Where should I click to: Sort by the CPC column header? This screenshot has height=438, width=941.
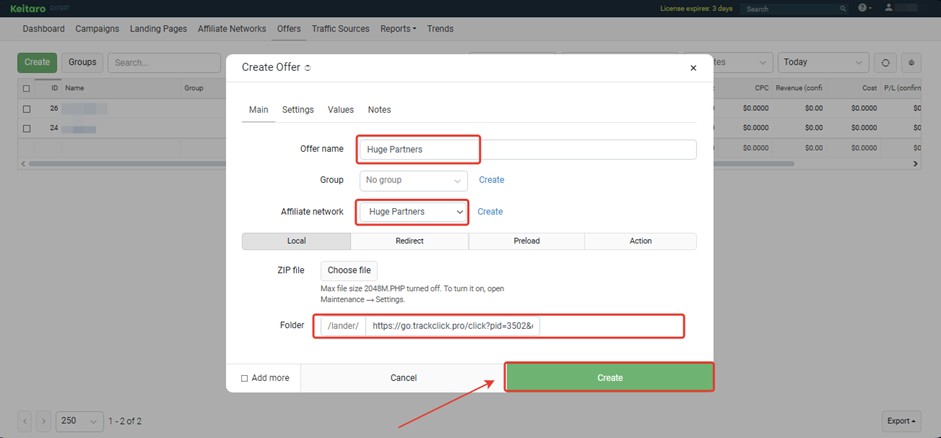pyautogui.click(x=762, y=88)
